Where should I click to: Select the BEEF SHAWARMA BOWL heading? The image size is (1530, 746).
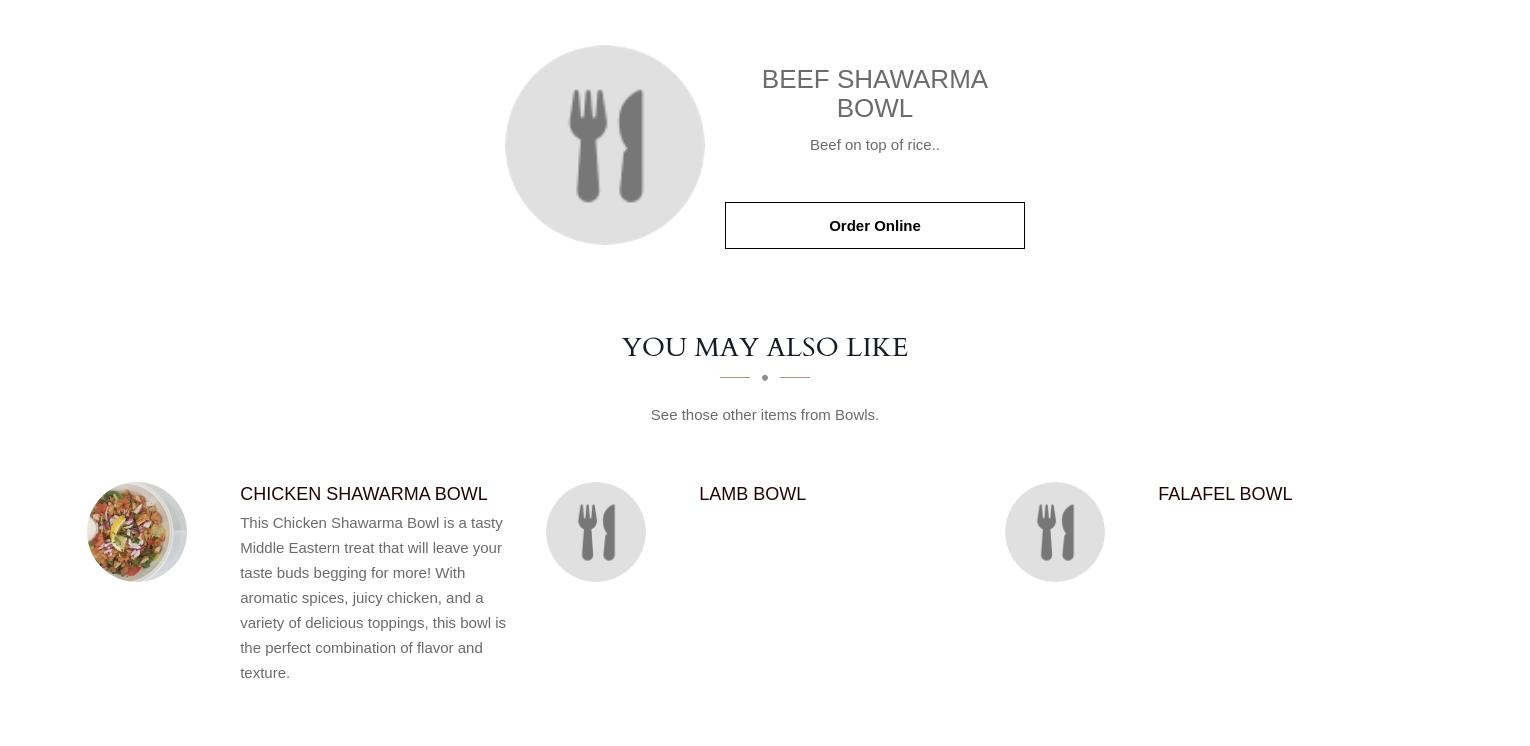[x=875, y=94]
